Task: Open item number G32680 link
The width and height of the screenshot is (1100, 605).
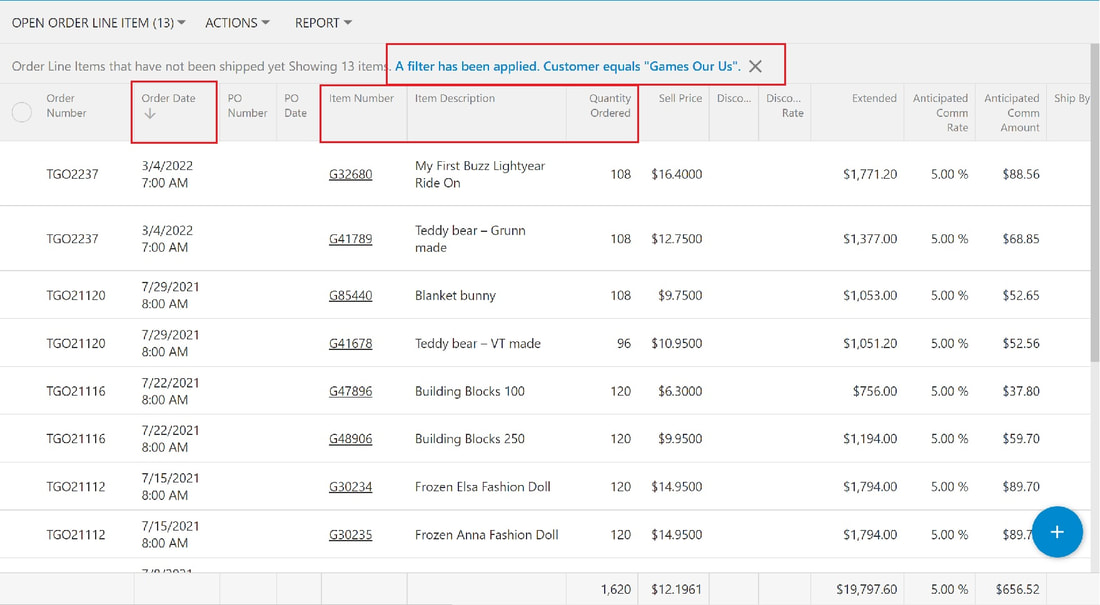Action: 350,174
